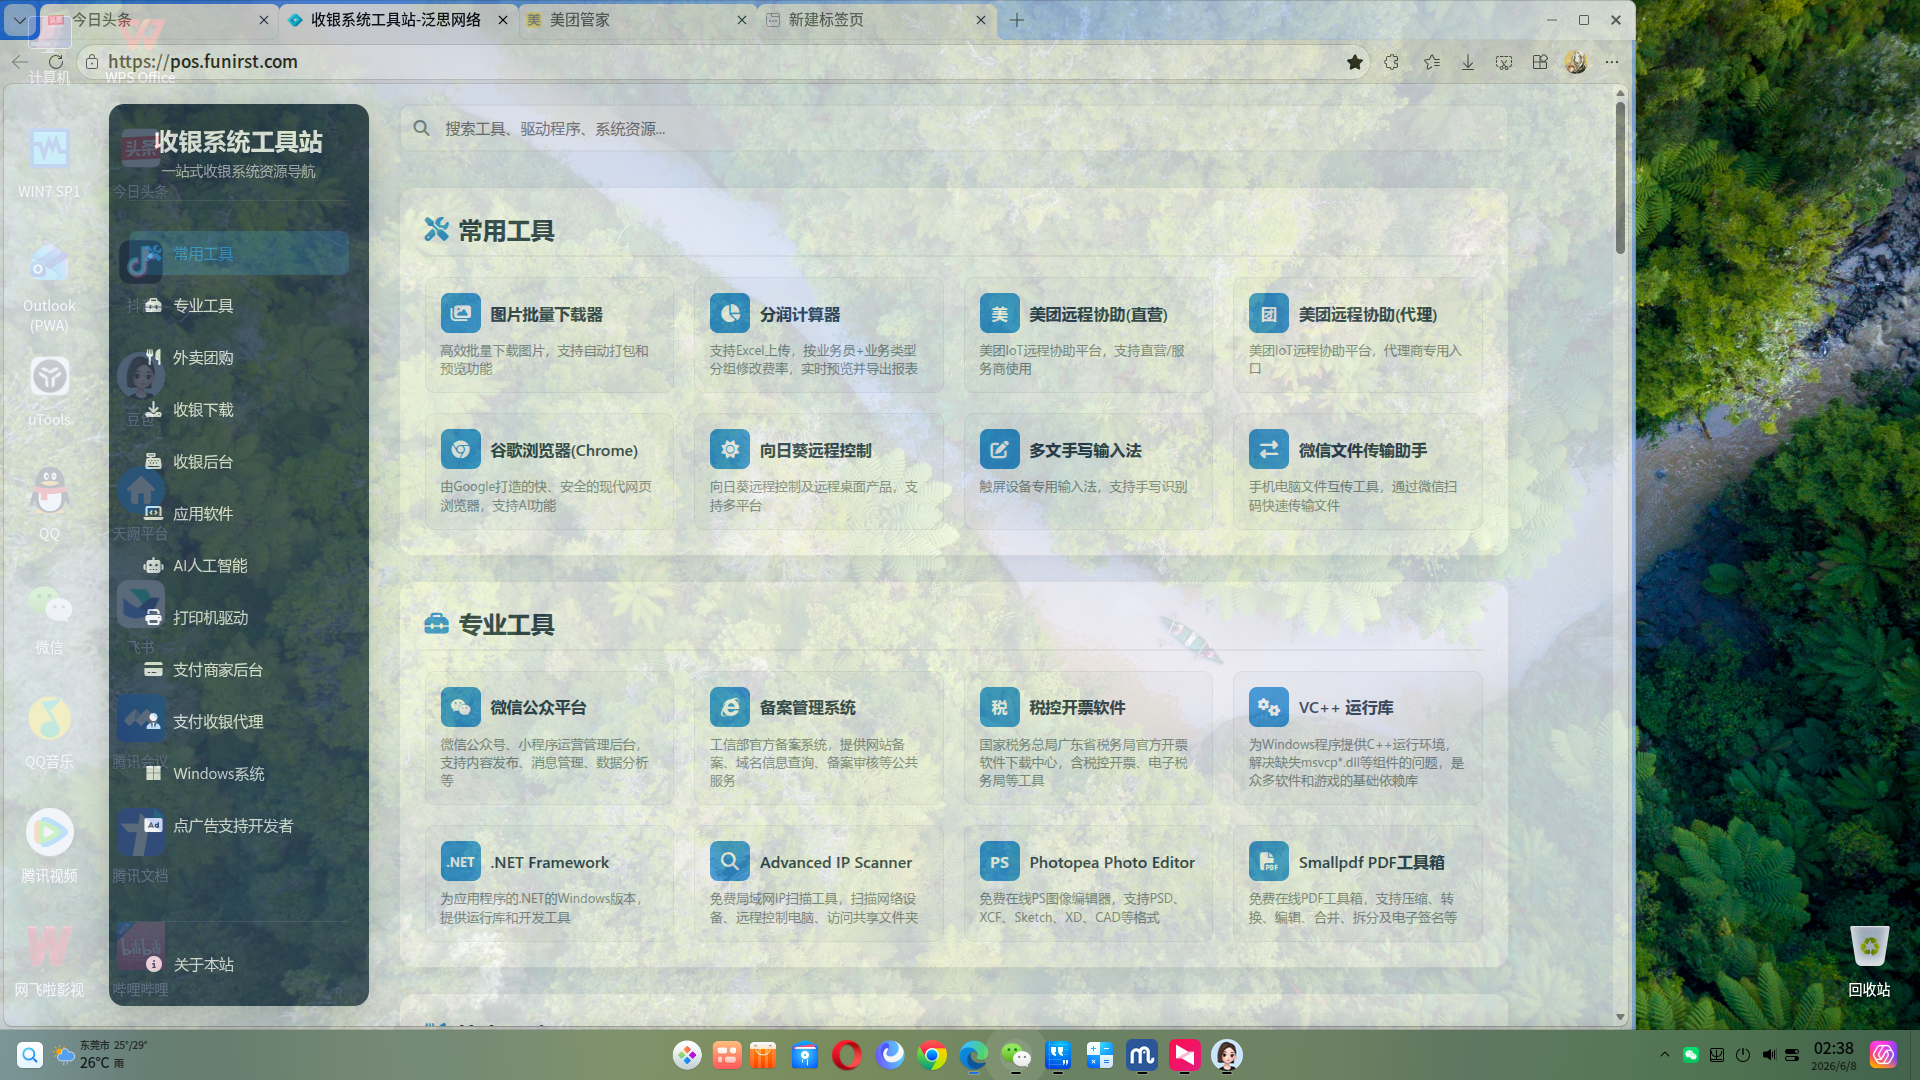Image resolution: width=1920 pixels, height=1080 pixels.
Task: Open 外卖团购 sidebar category
Action: [x=239, y=358]
